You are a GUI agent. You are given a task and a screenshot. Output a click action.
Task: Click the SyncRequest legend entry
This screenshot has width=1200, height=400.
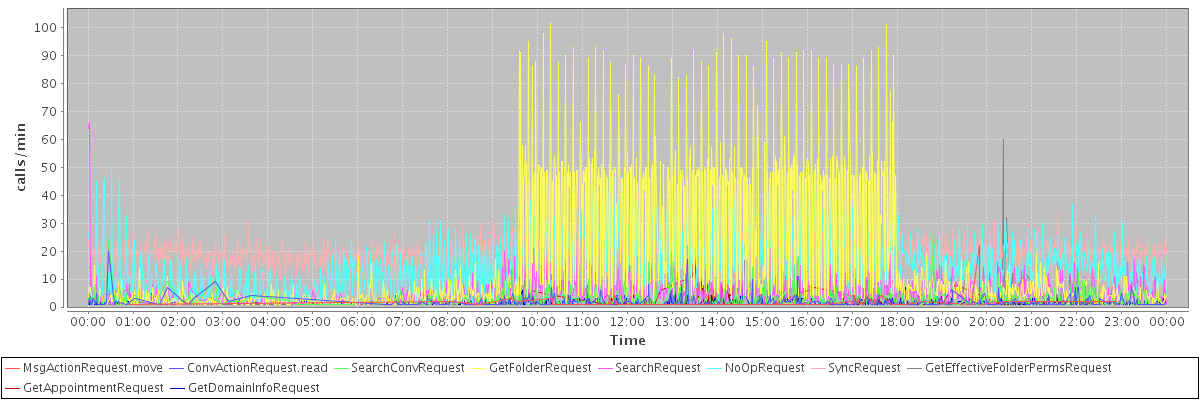865,368
